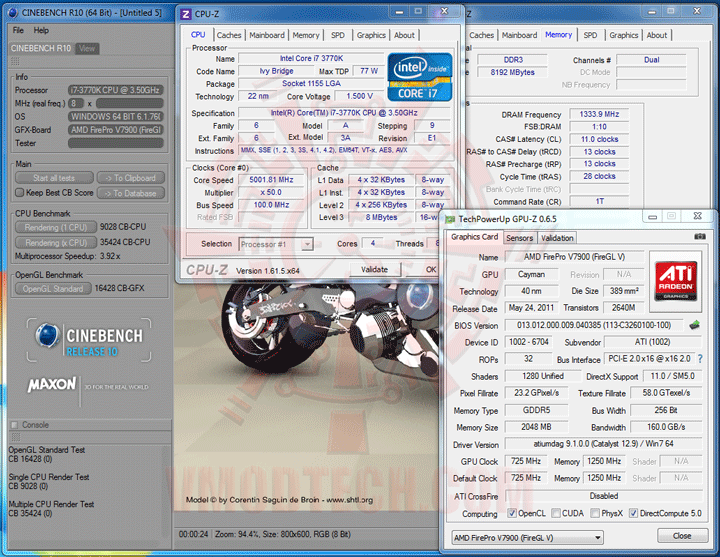Screen dimensions: 720x557
Task: Click the Start all tests button
Action: click(x=54, y=178)
